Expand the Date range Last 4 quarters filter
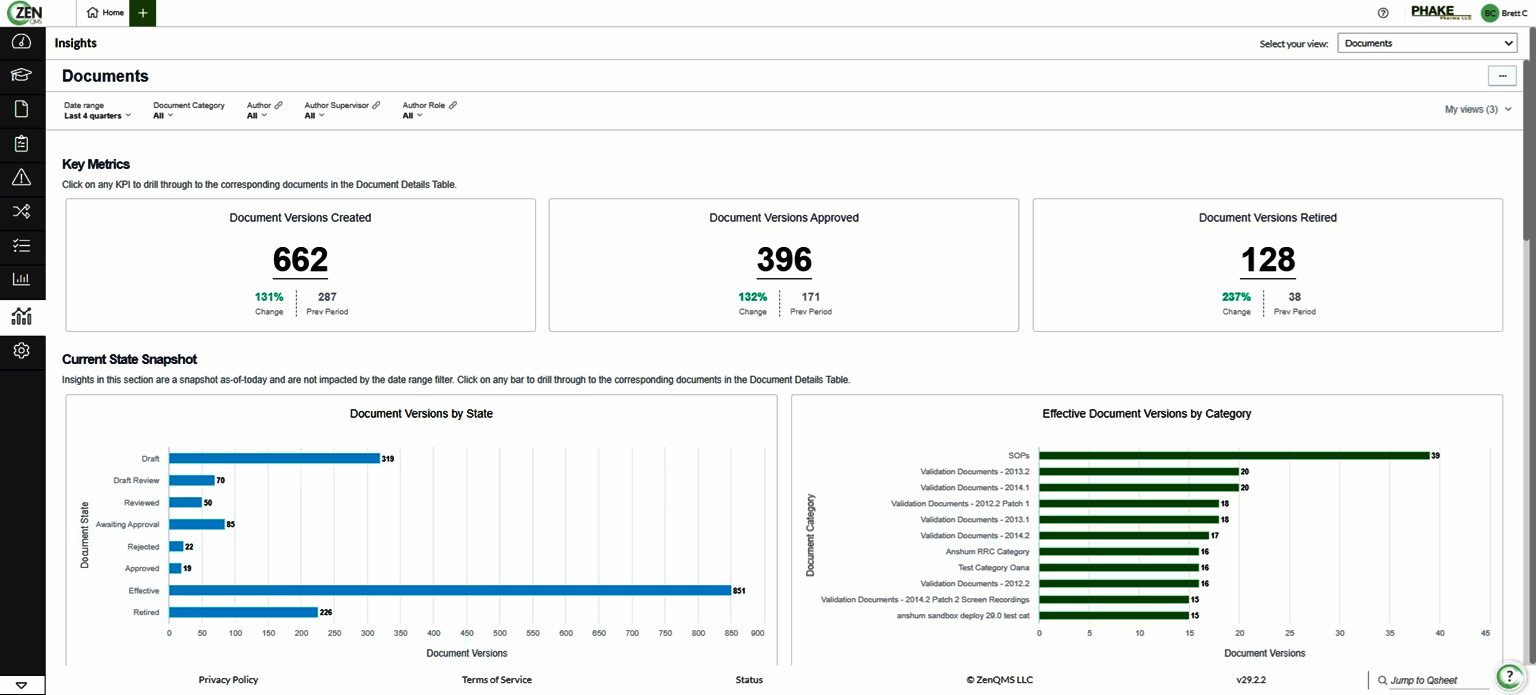1536x695 pixels. coord(97,110)
